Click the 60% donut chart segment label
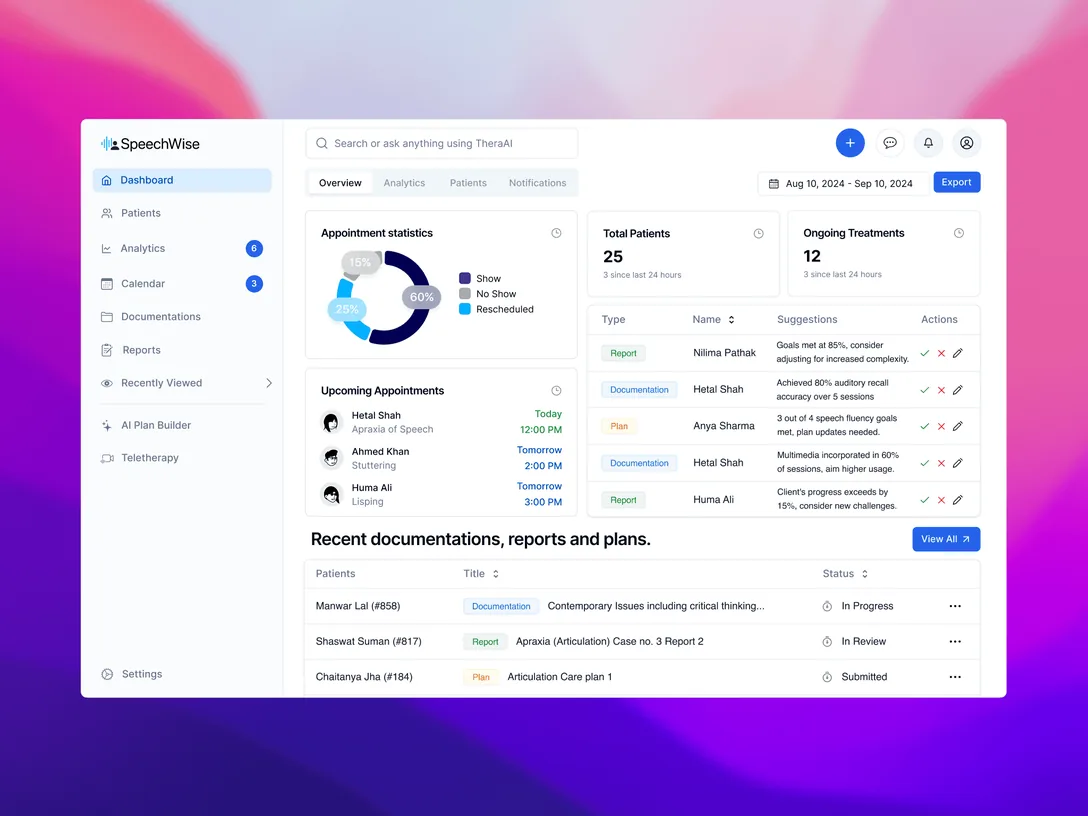 tap(421, 297)
